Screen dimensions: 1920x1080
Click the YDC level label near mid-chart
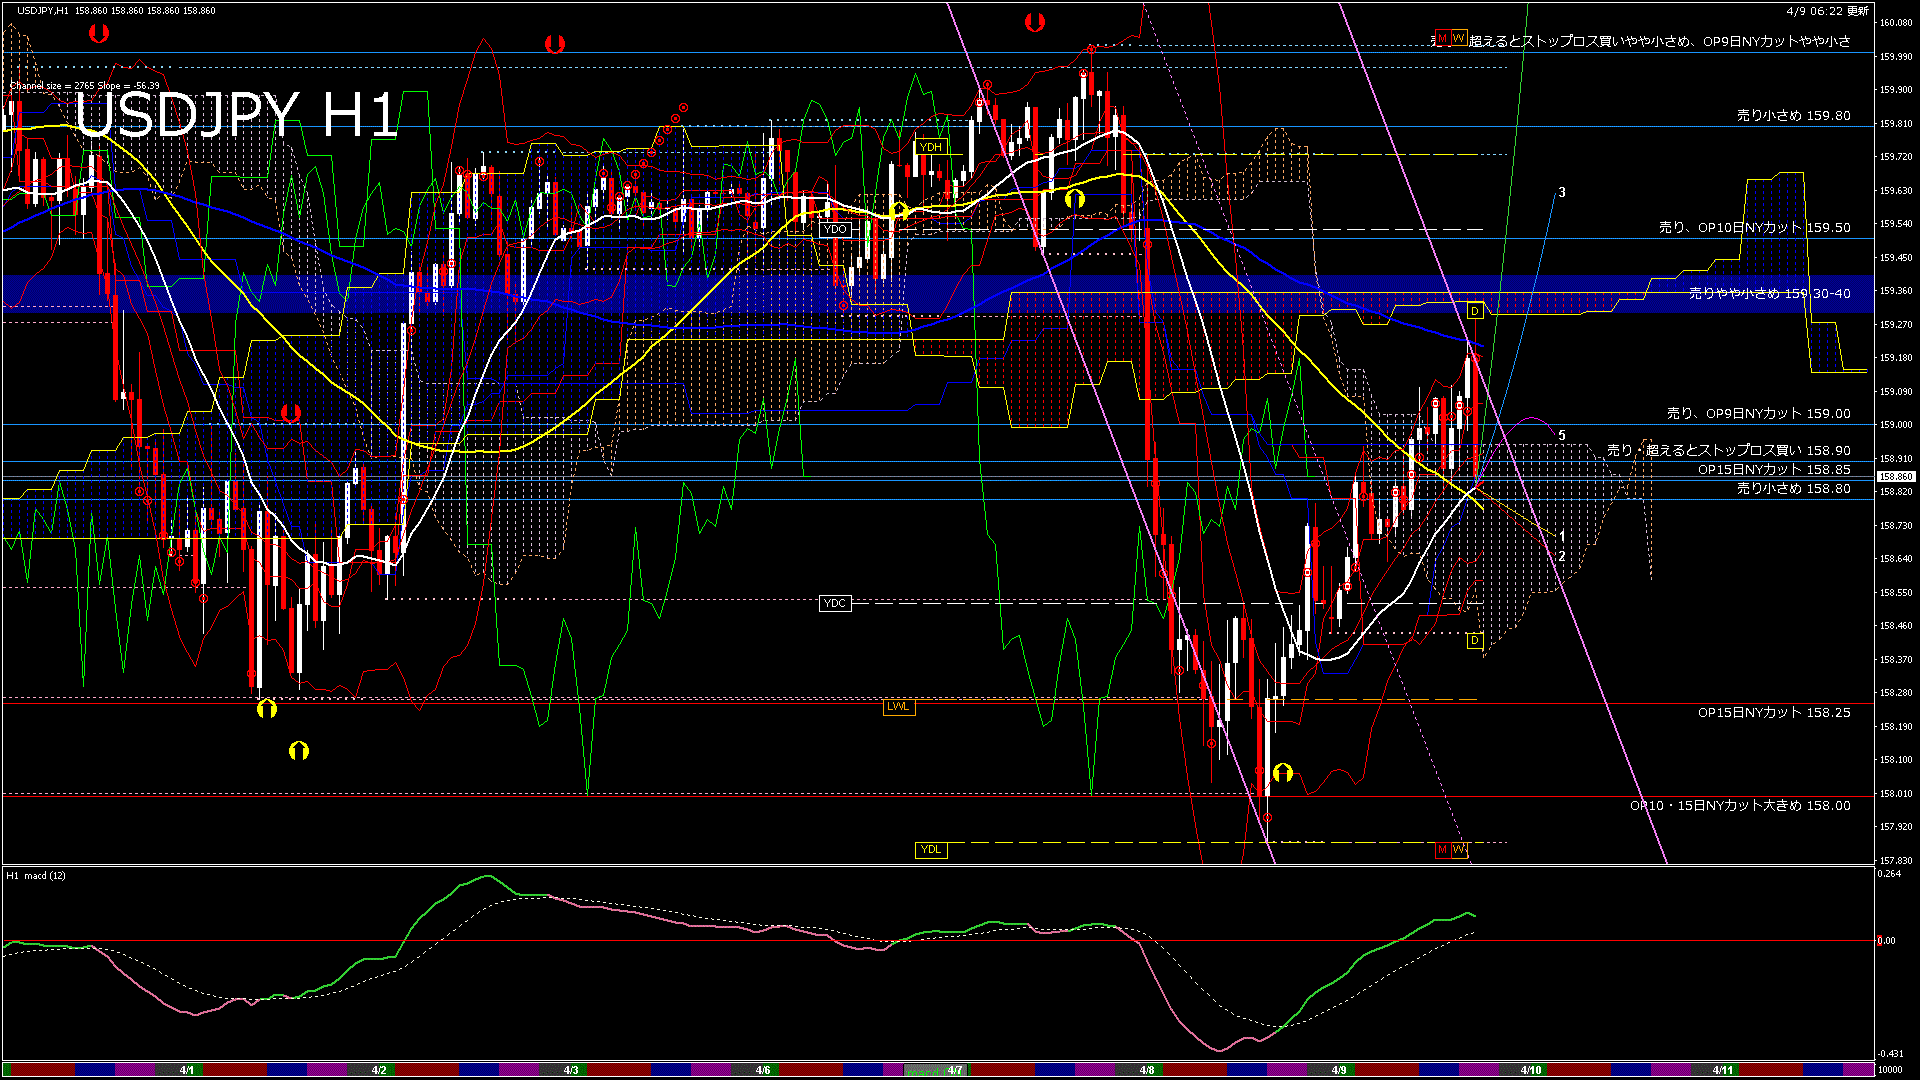tap(833, 603)
